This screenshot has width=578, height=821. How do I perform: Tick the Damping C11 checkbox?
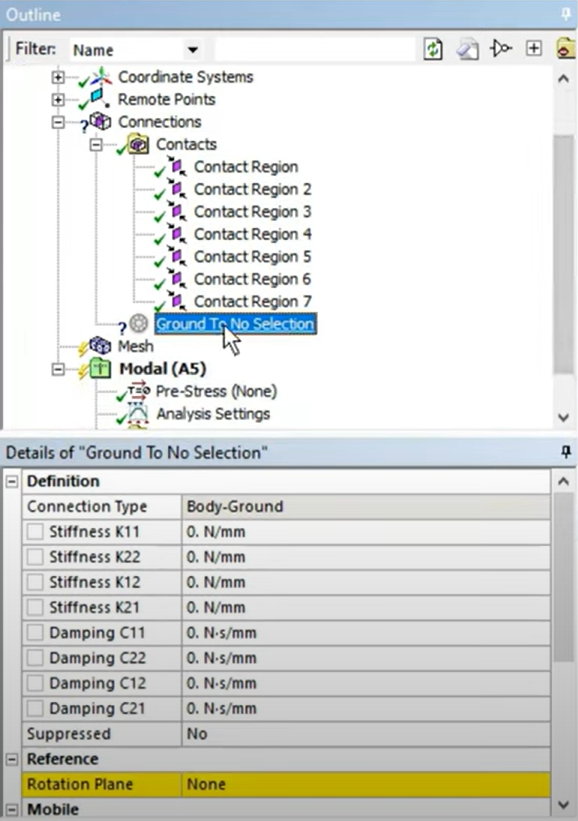coord(35,633)
